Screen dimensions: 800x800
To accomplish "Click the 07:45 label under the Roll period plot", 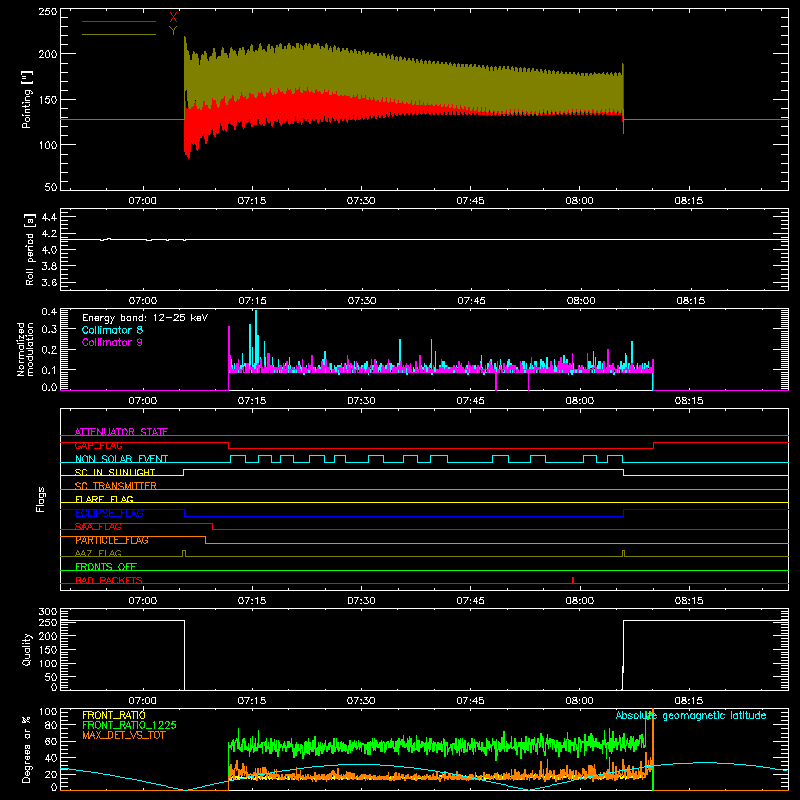I will pos(471,301).
